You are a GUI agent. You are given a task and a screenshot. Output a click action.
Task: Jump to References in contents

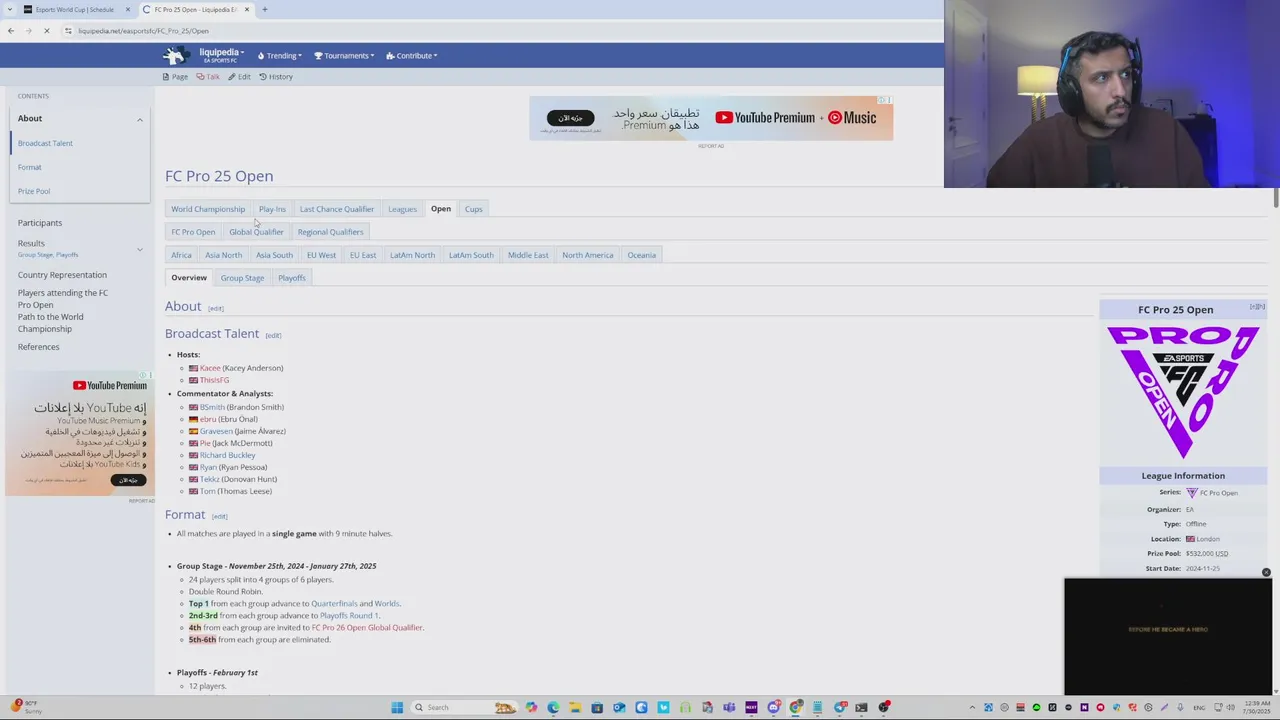click(x=38, y=347)
